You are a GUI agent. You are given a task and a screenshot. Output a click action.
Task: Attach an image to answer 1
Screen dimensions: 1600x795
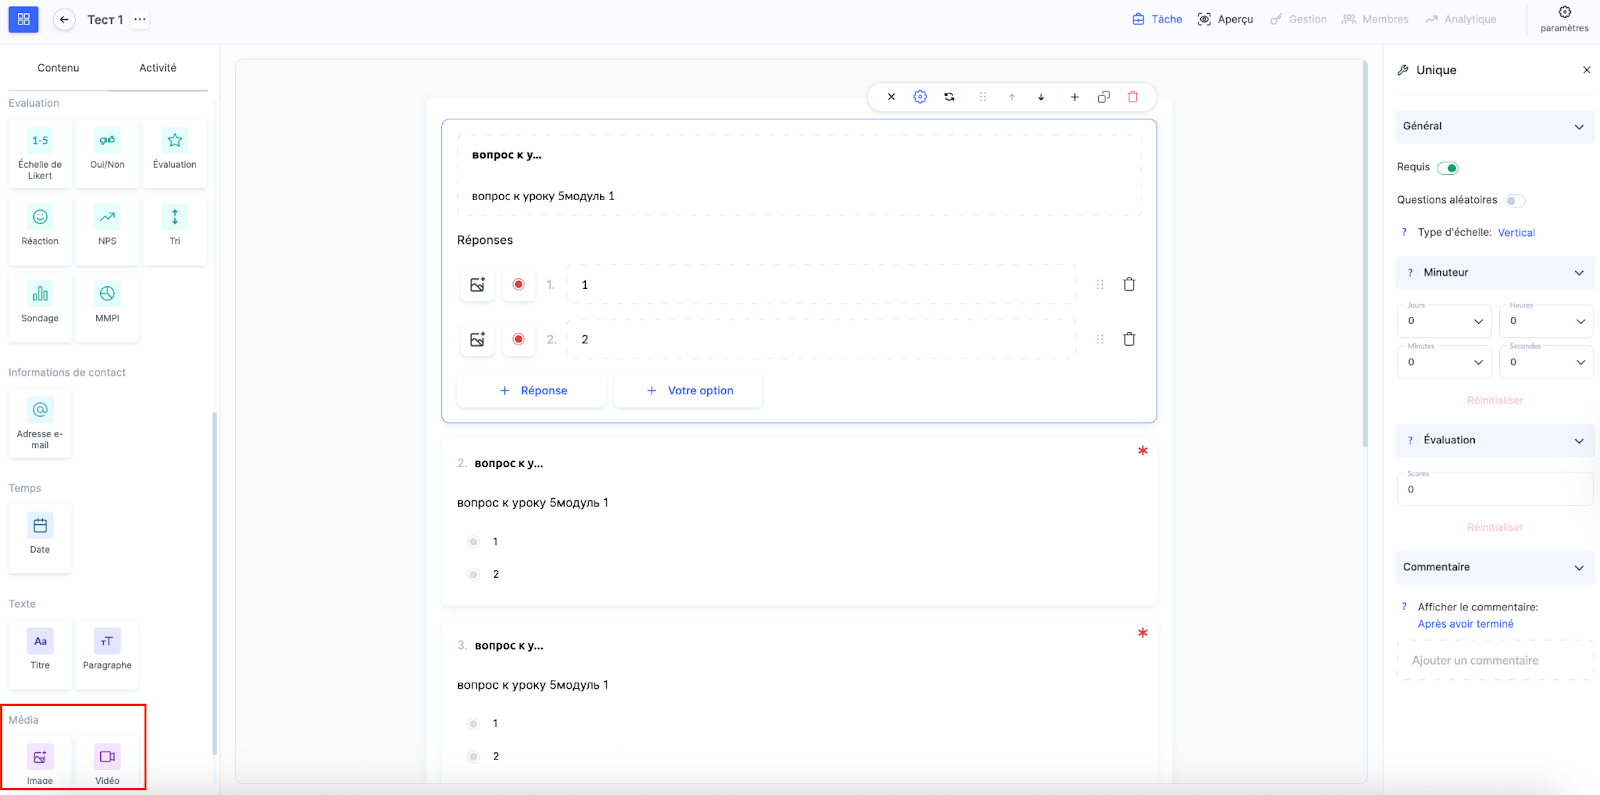click(x=477, y=285)
